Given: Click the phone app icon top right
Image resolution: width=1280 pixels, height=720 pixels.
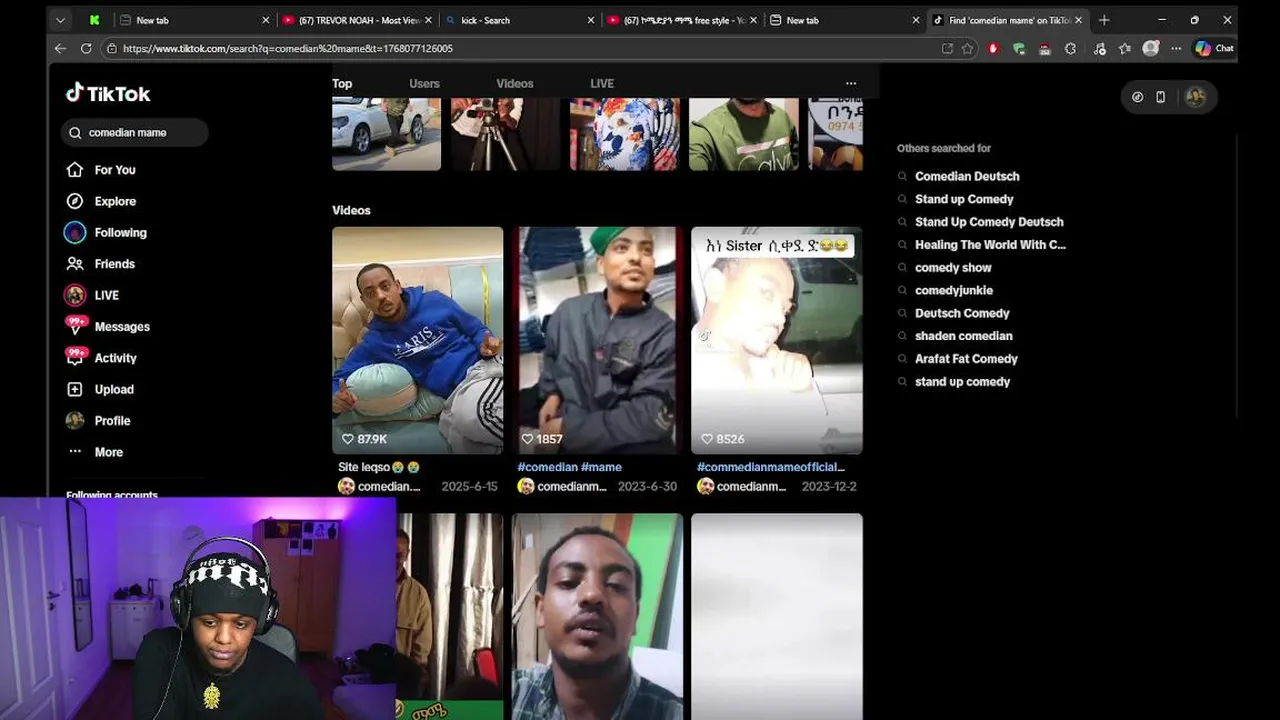Looking at the screenshot, I should click(x=1160, y=97).
